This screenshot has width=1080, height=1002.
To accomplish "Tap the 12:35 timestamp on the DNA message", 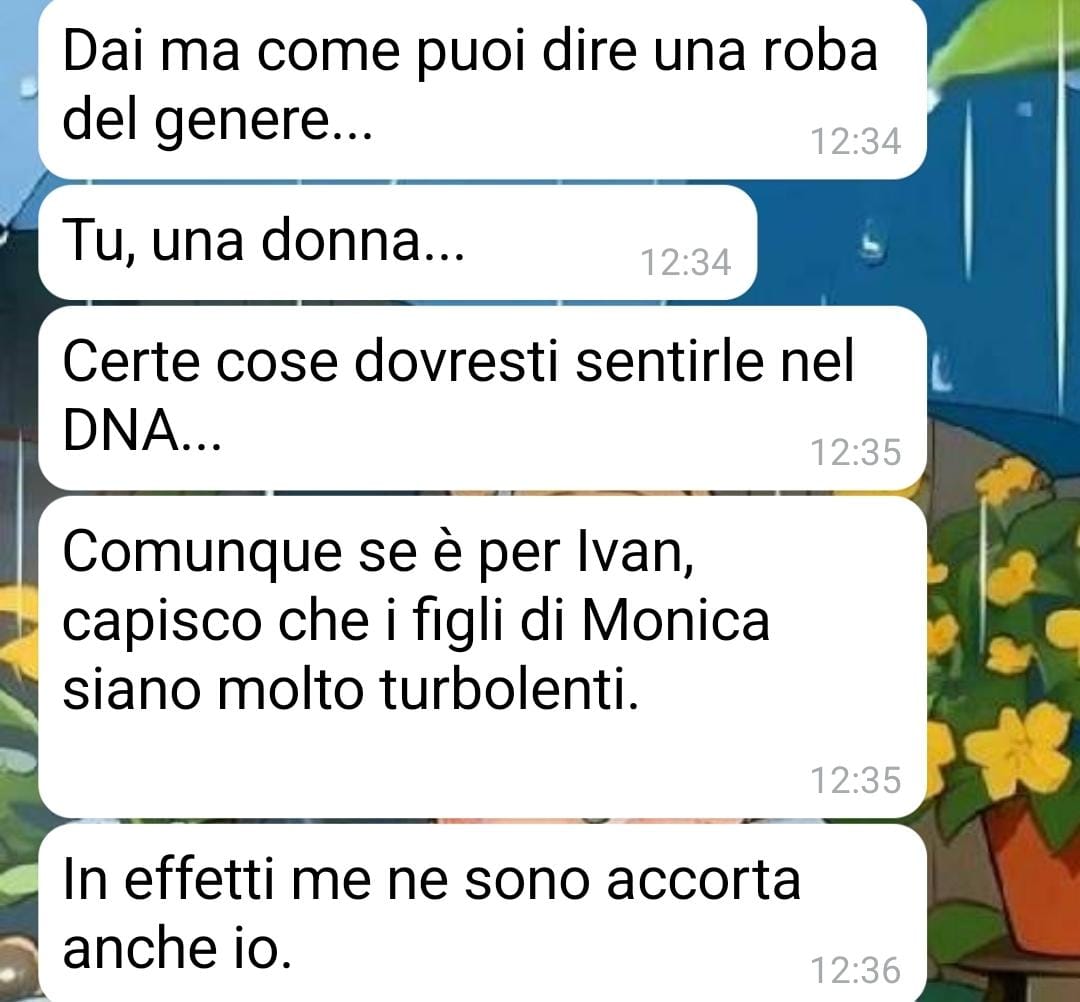I will 855,453.
